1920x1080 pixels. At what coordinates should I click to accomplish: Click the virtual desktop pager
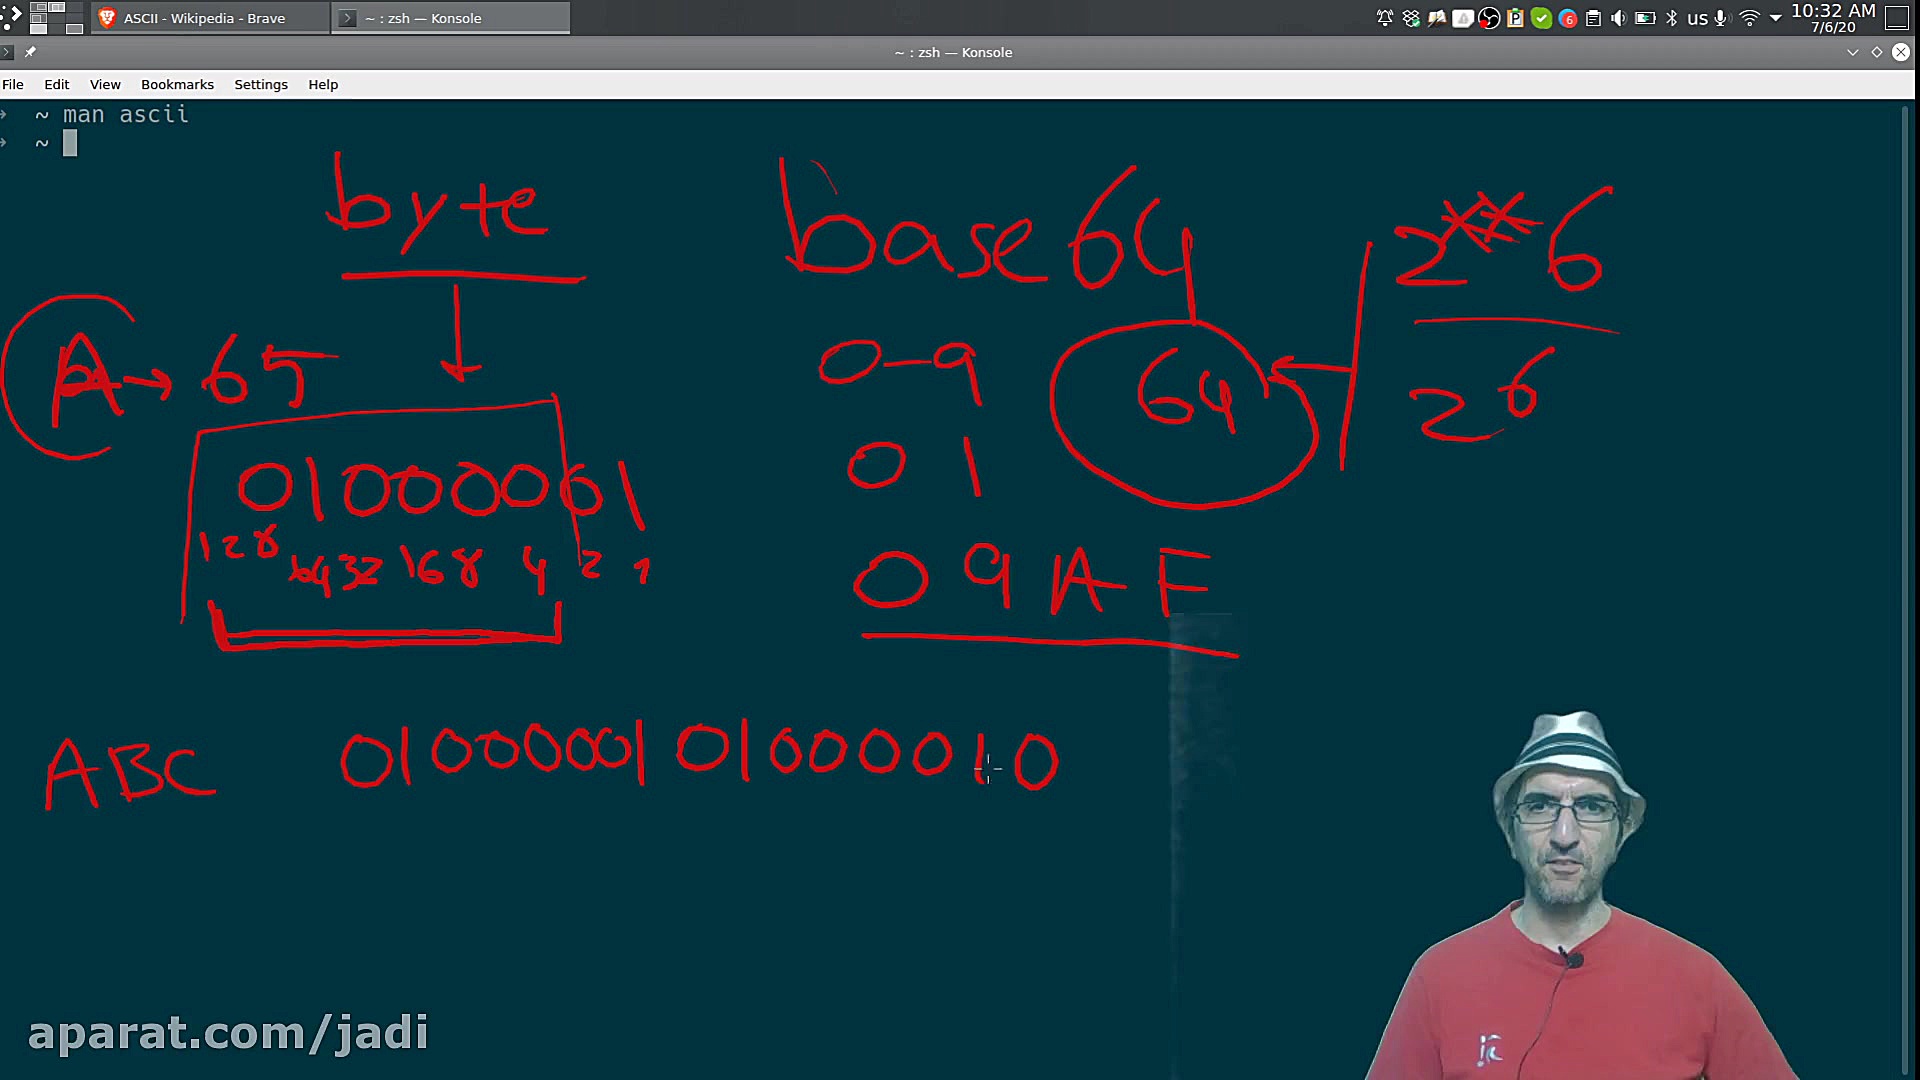(56, 18)
